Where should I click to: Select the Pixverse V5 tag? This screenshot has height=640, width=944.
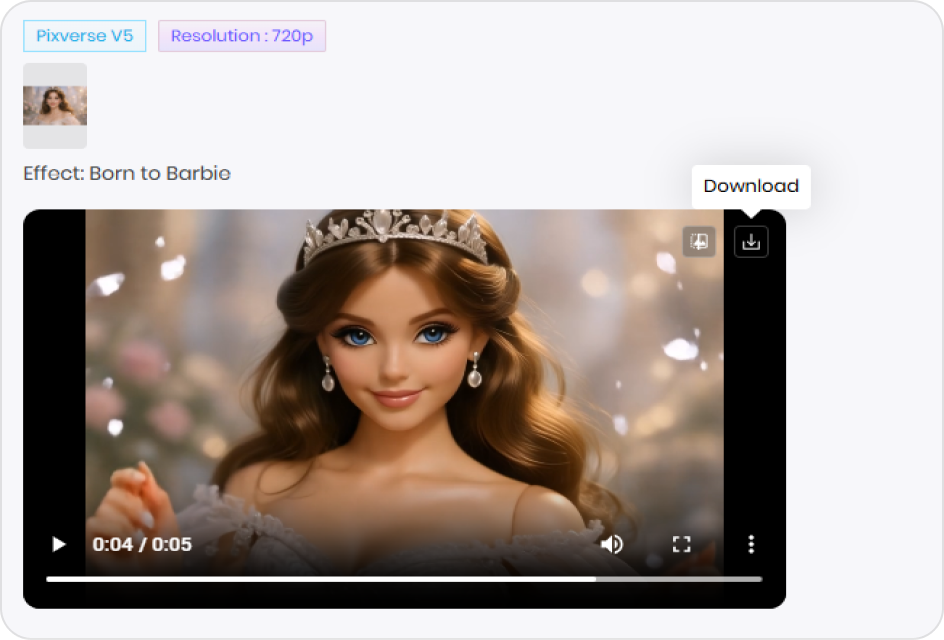(x=84, y=36)
